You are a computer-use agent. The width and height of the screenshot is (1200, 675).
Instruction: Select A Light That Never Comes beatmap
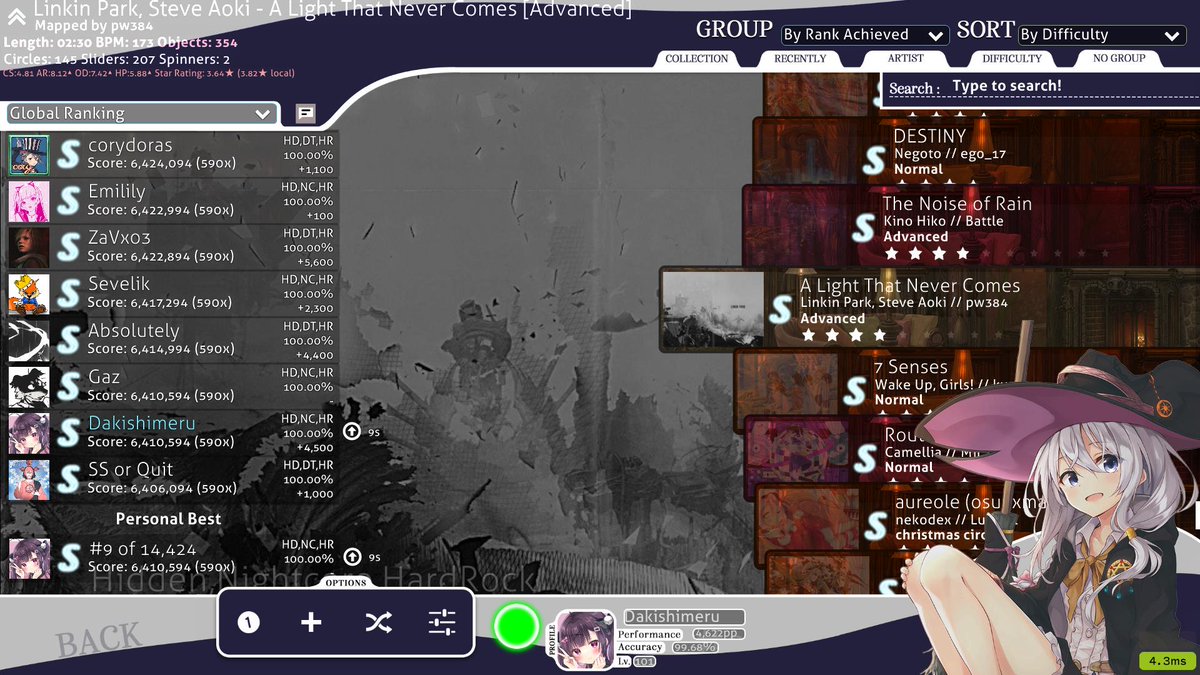pyautogui.click(x=930, y=308)
